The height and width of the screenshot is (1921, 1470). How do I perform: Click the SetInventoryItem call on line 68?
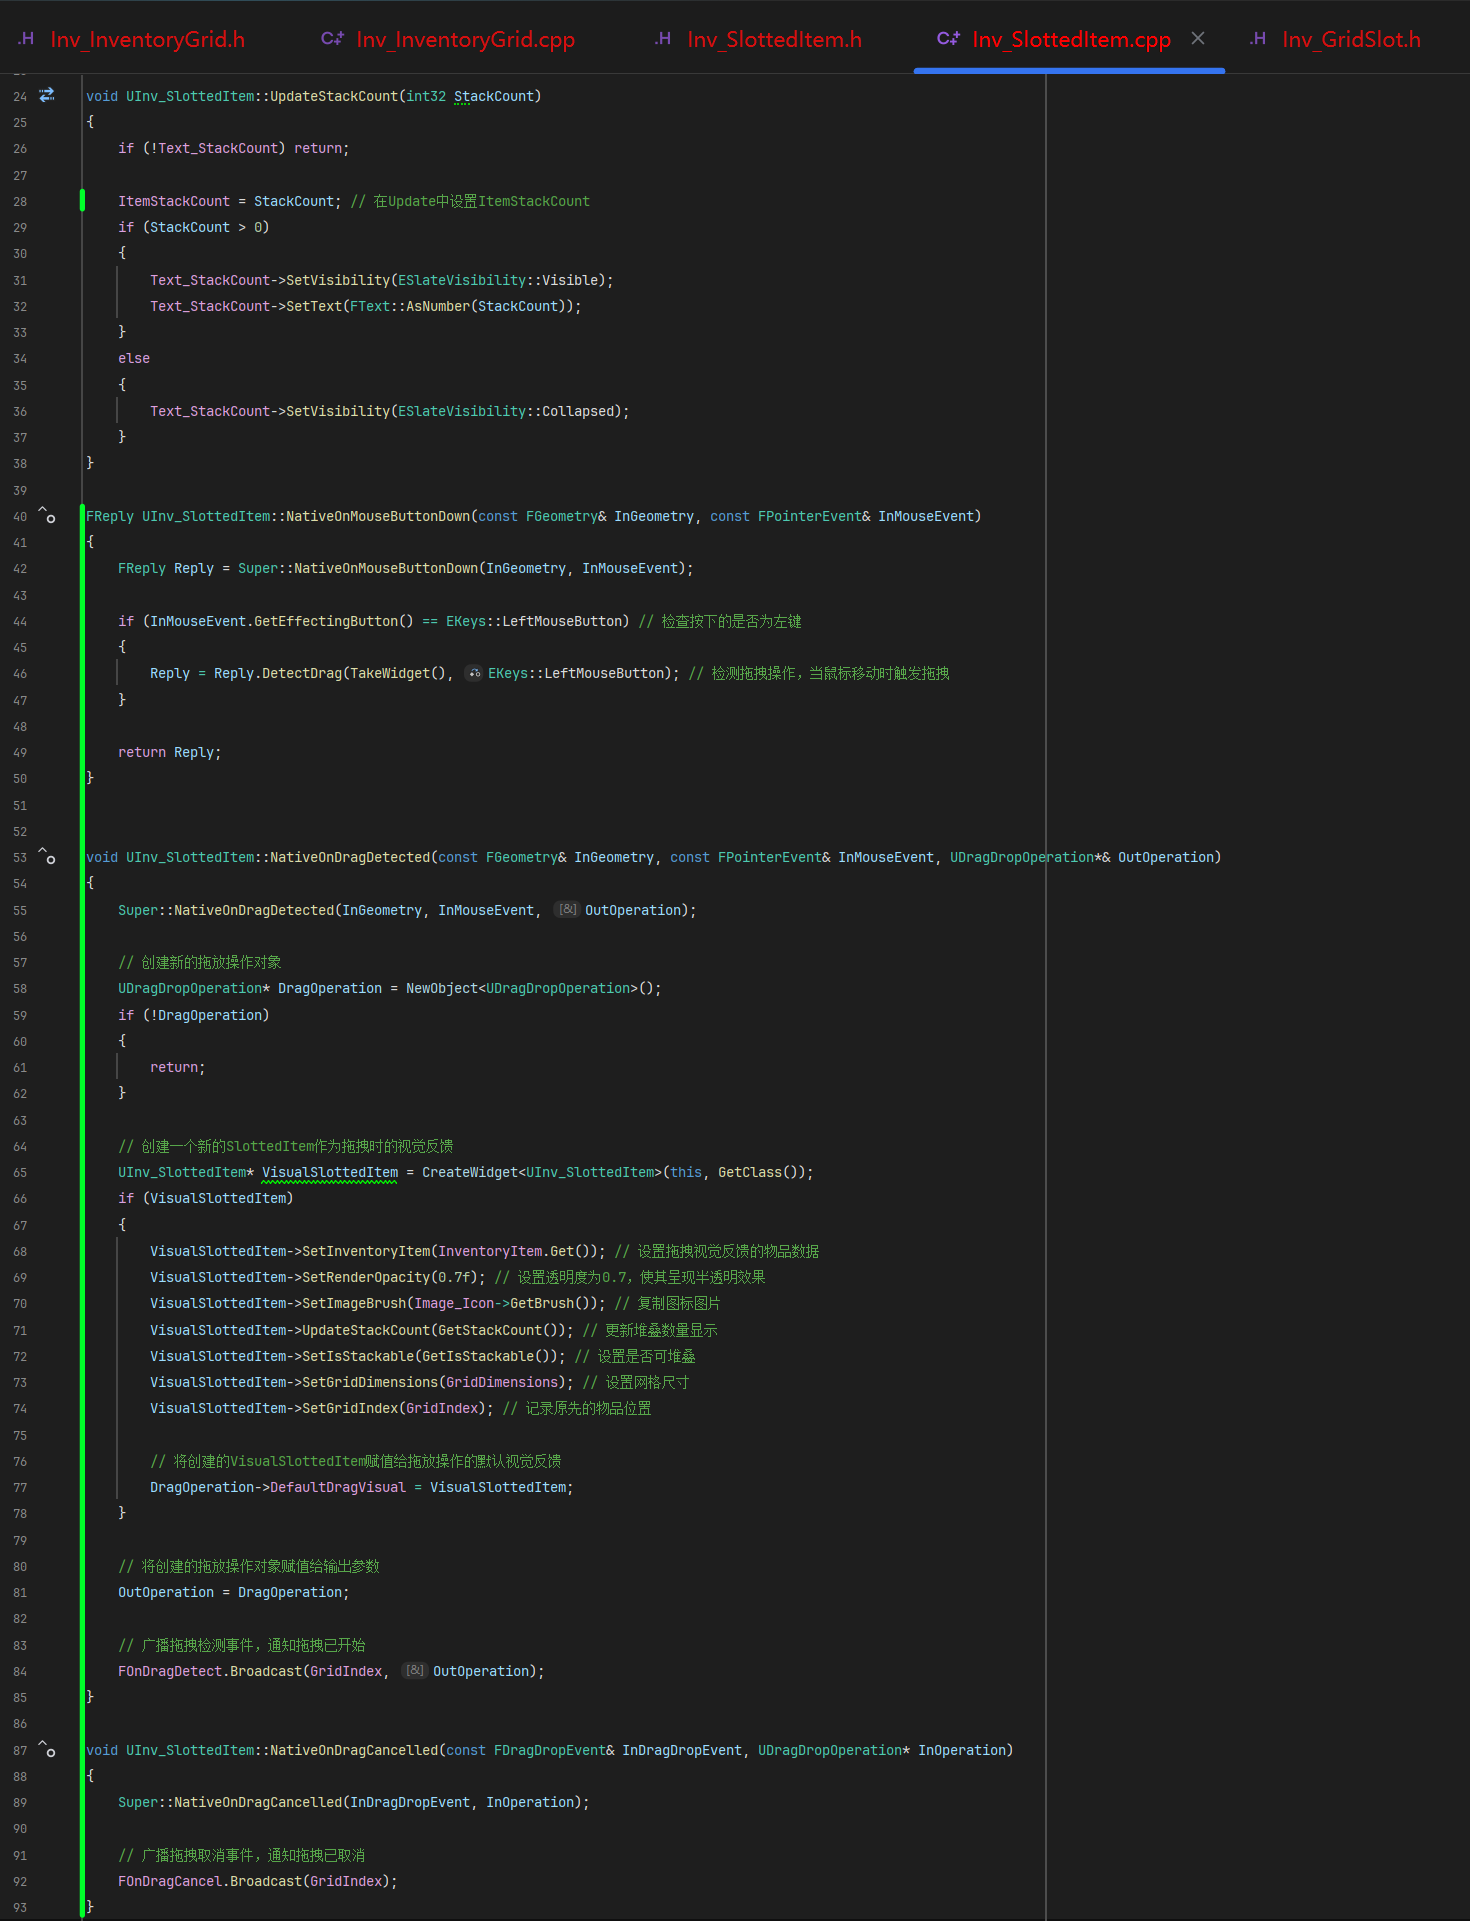click(x=366, y=1251)
